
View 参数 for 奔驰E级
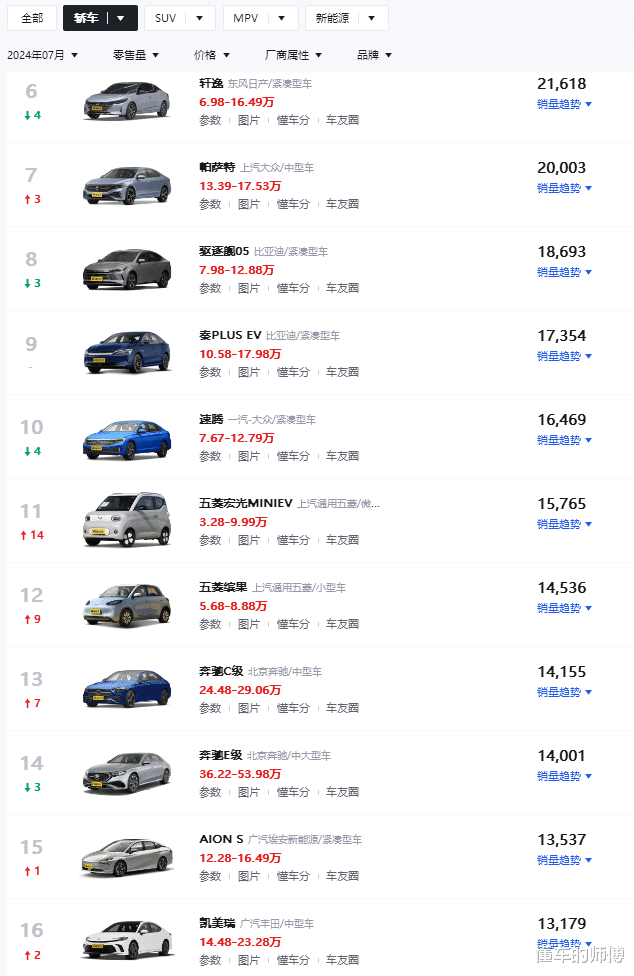point(210,792)
